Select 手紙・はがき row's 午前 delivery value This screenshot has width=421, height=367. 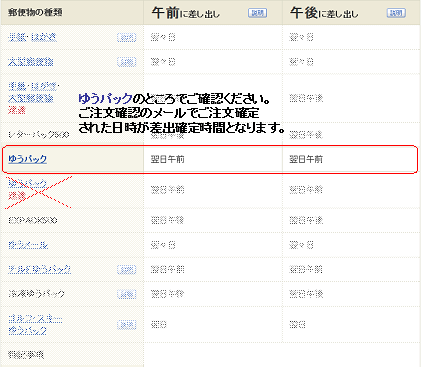coord(163,37)
